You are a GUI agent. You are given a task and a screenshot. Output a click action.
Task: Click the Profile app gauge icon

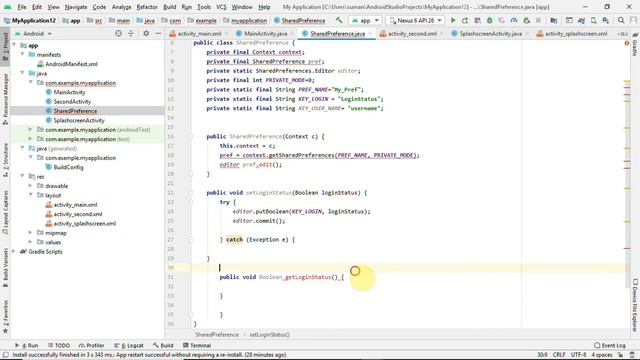click(x=514, y=20)
